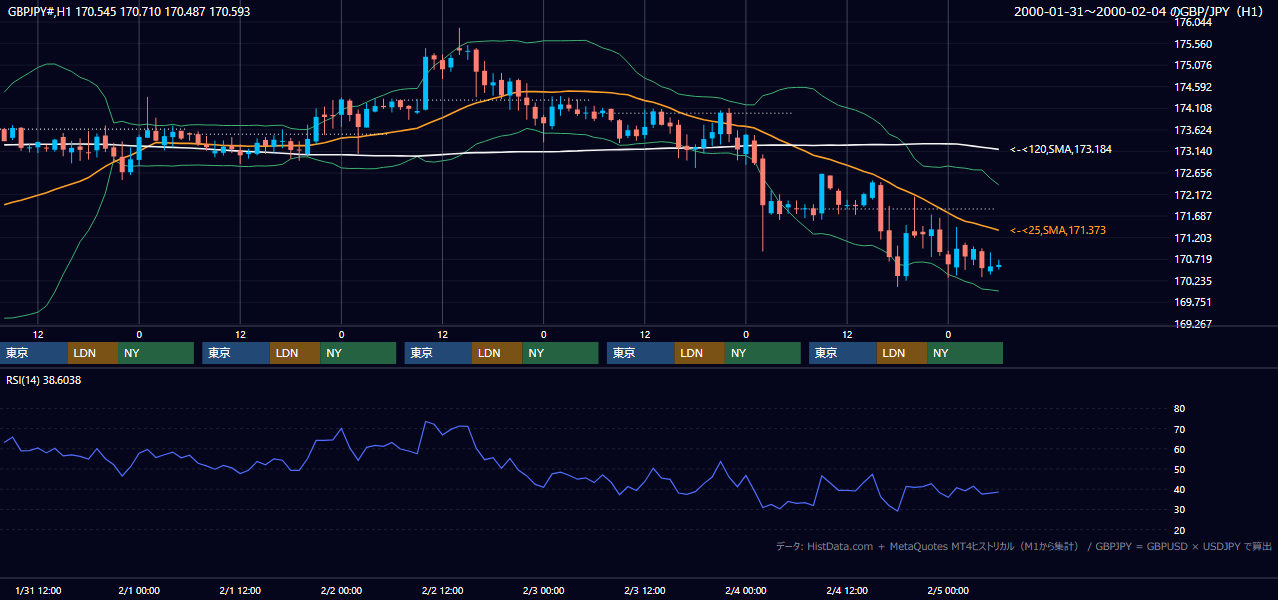Select the 2/4 12:00 date label
Screen dimensions: 1278x600
tap(847, 590)
